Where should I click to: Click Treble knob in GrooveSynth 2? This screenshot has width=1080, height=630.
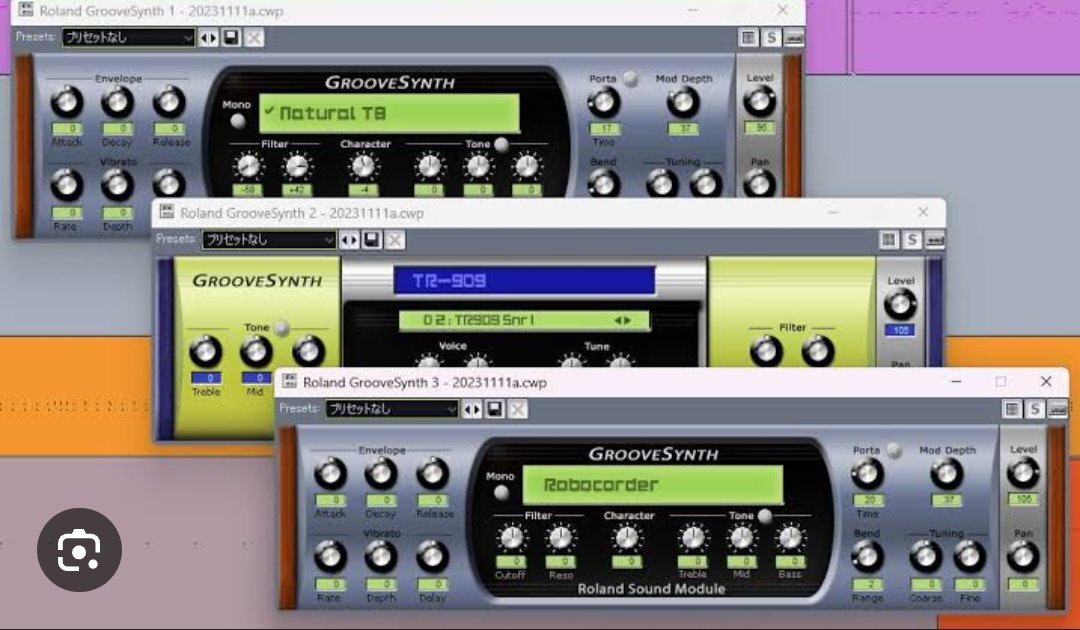205,351
